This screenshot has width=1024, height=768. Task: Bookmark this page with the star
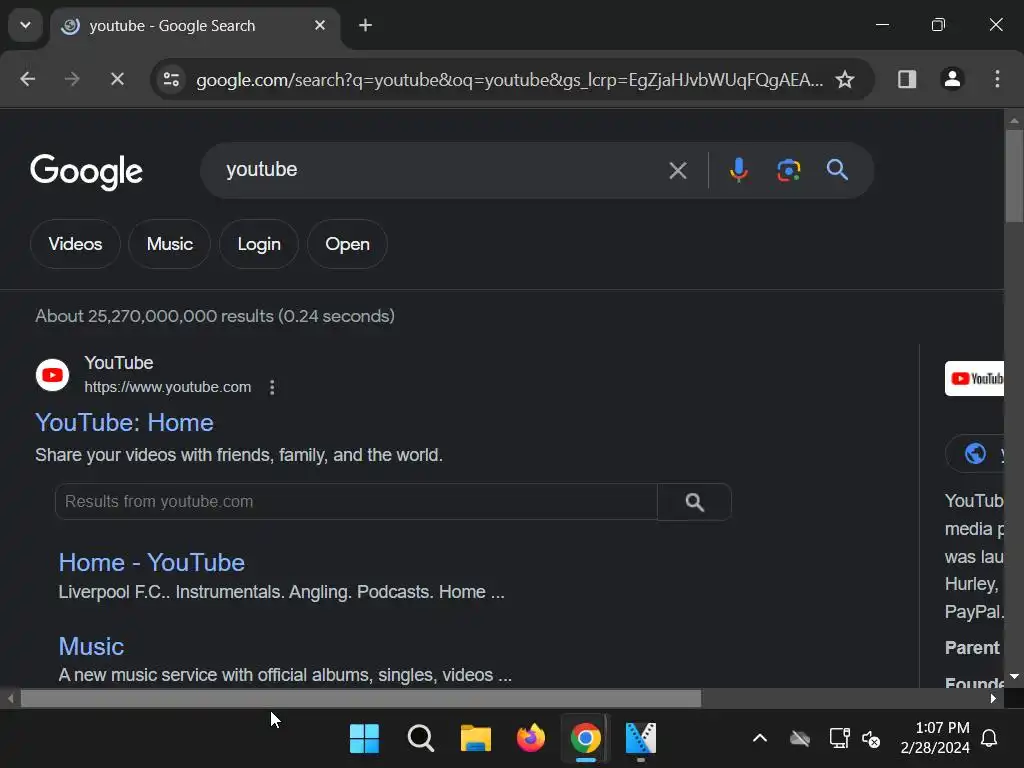(x=845, y=80)
